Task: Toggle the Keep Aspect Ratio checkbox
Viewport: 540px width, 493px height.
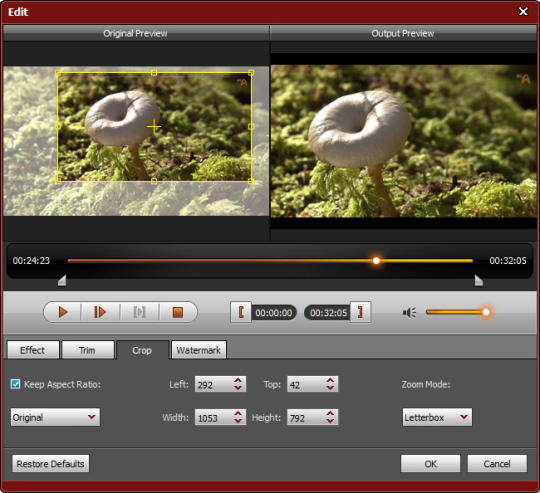Action: (15, 384)
